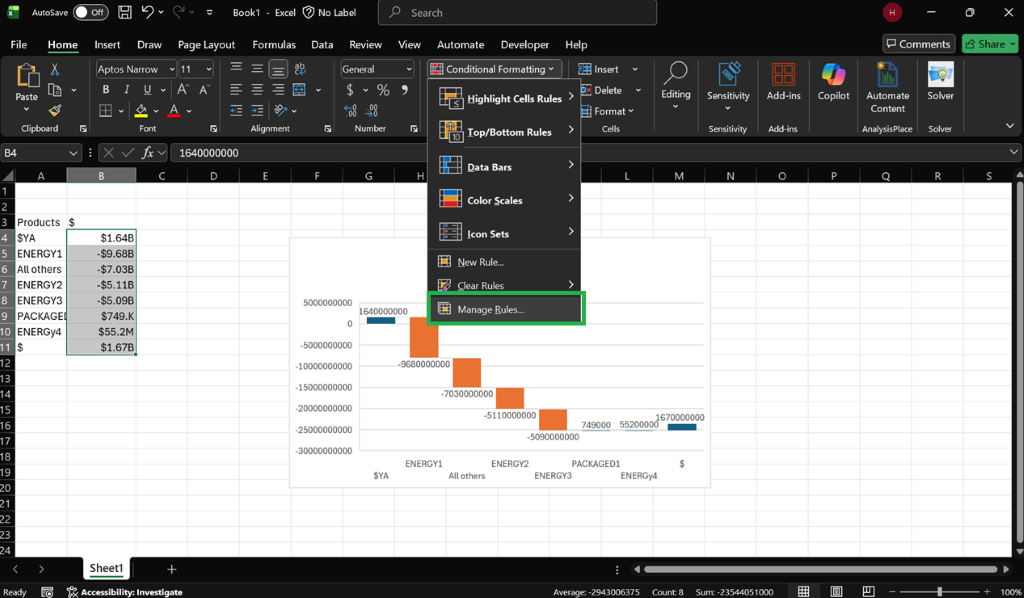This screenshot has height=598, width=1024.
Task: Launch the Automate Content tool
Action: click(887, 85)
